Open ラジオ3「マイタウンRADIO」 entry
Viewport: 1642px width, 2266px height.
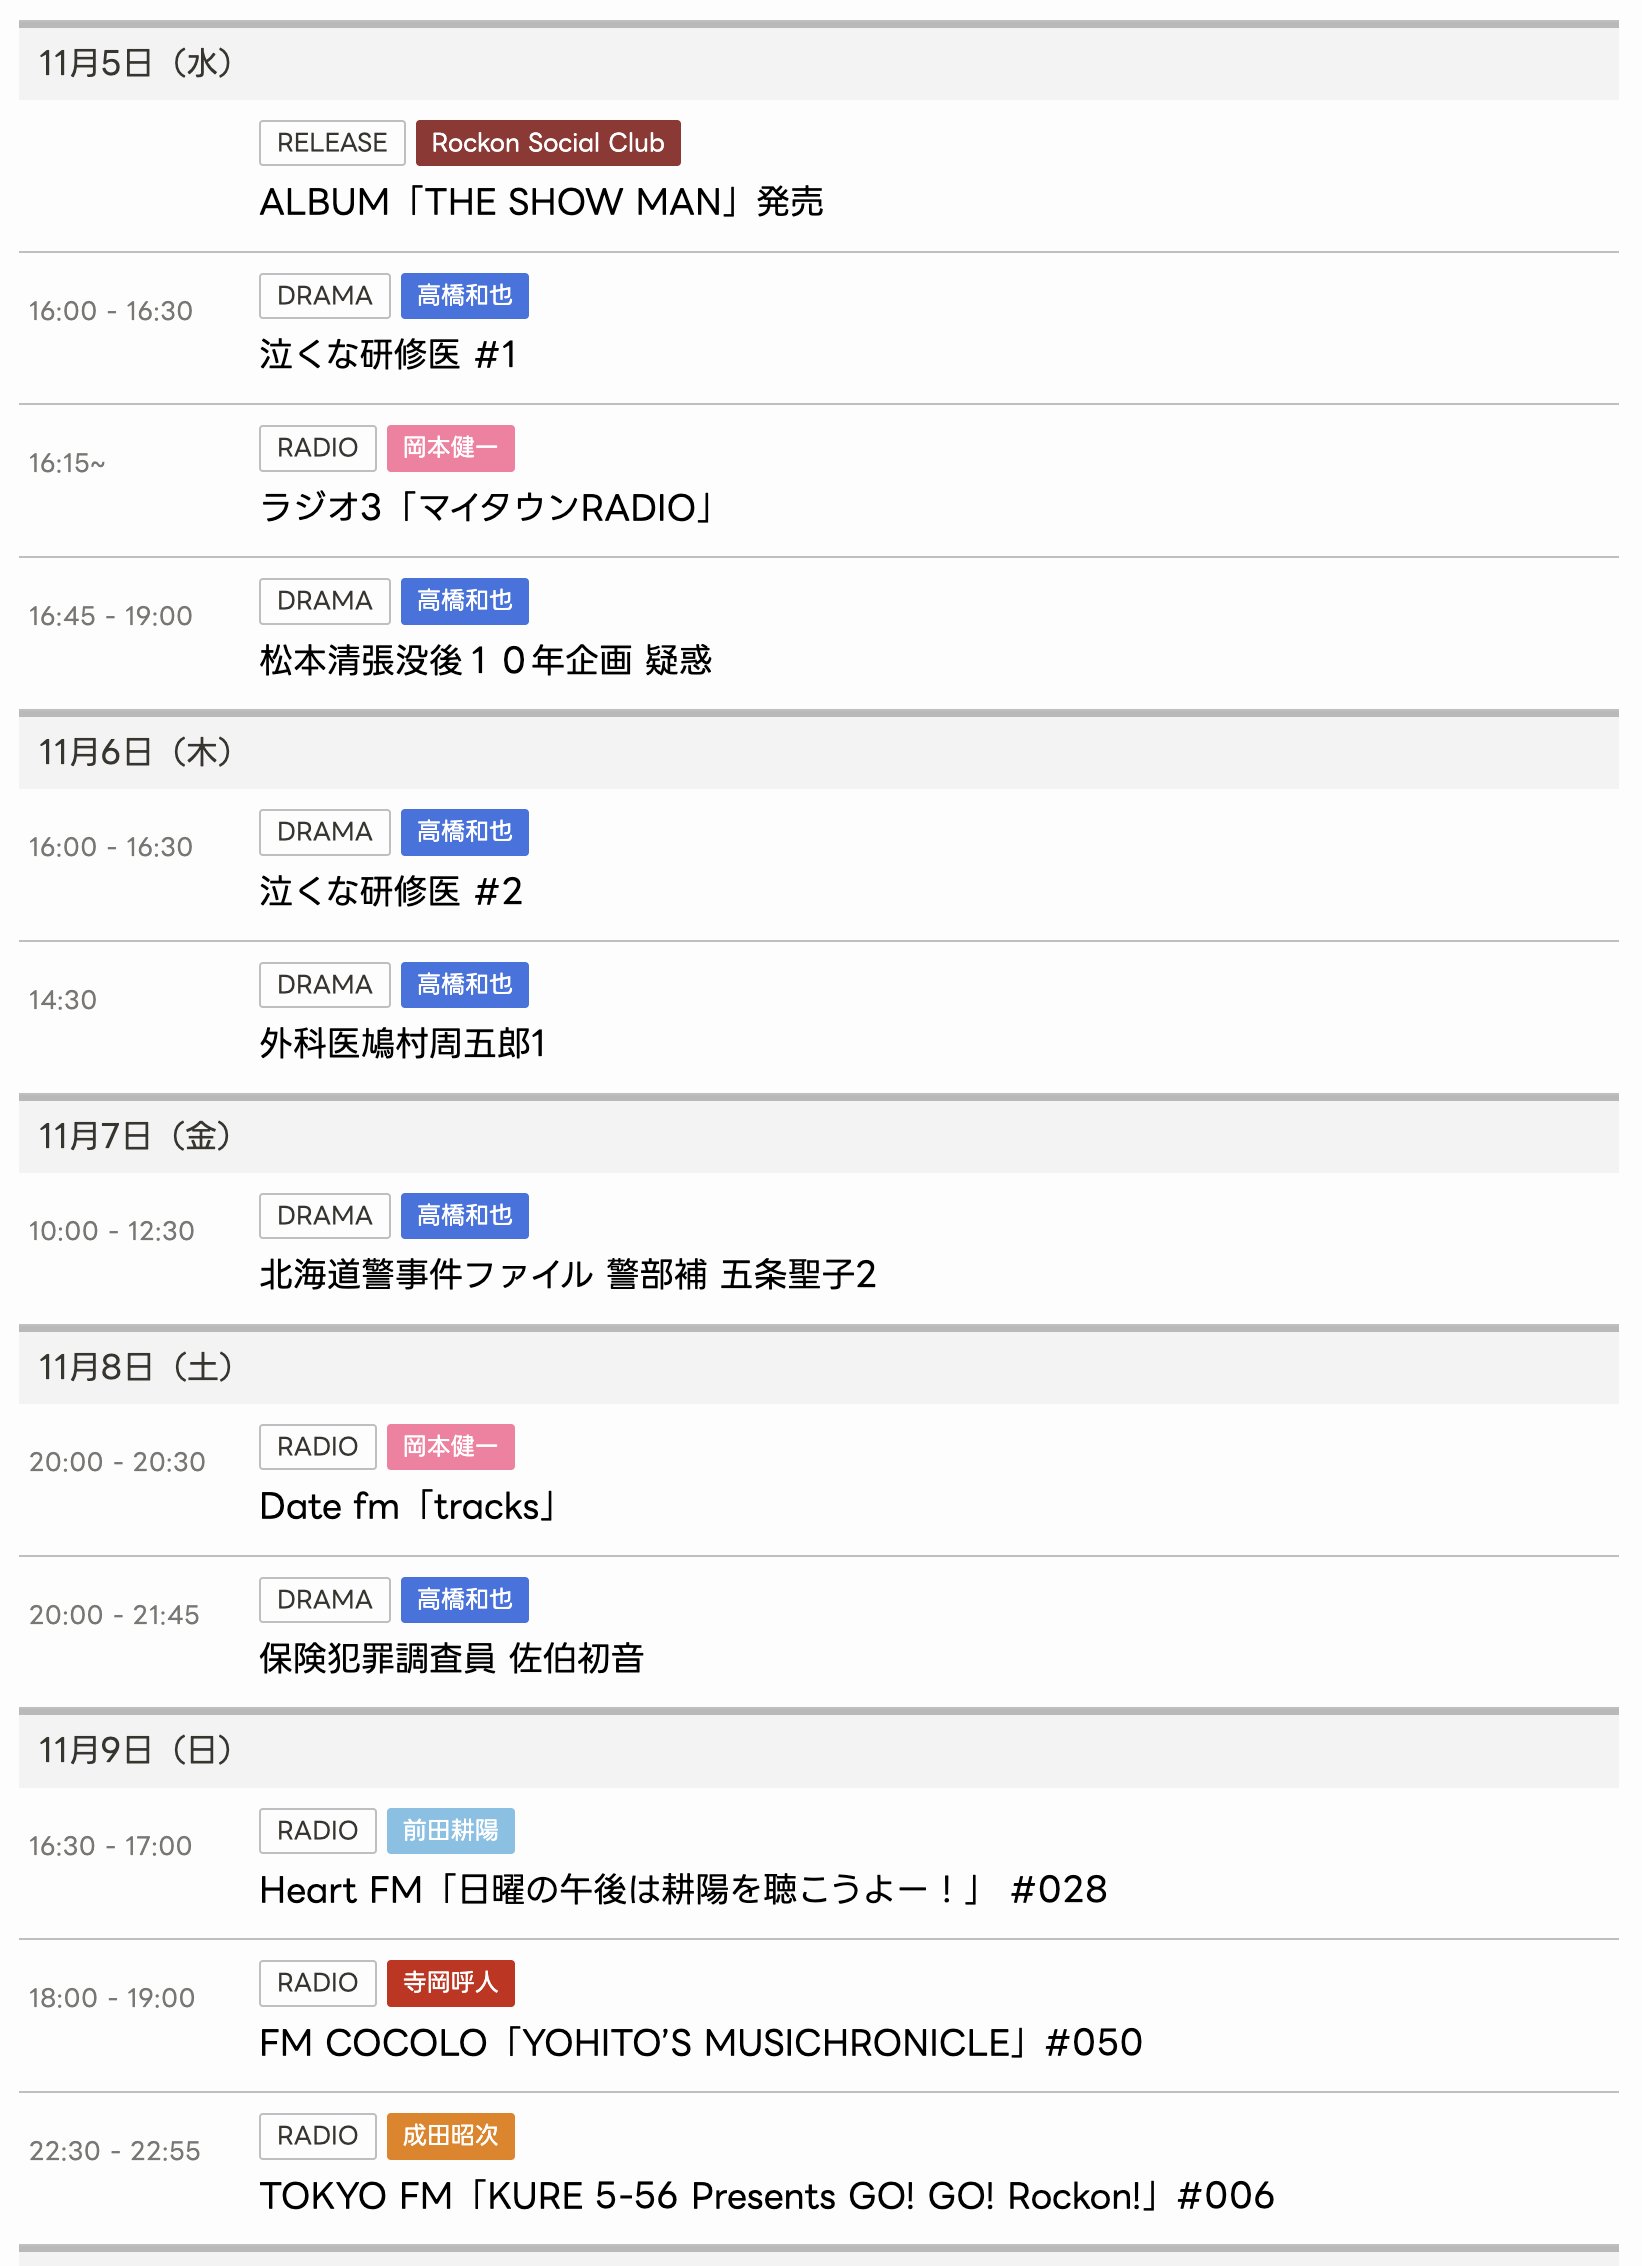(x=486, y=507)
